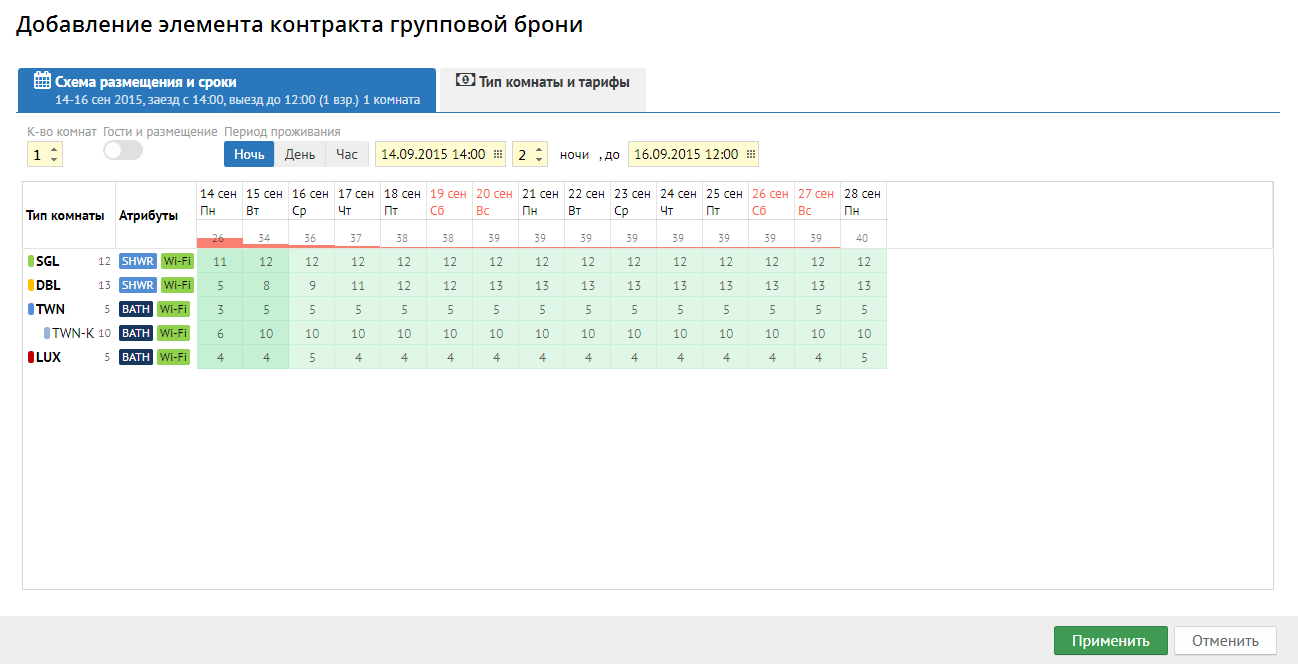Click BATH attribute badge on LUX row
Image resolution: width=1298 pixels, height=664 pixels.
click(x=136, y=357)
